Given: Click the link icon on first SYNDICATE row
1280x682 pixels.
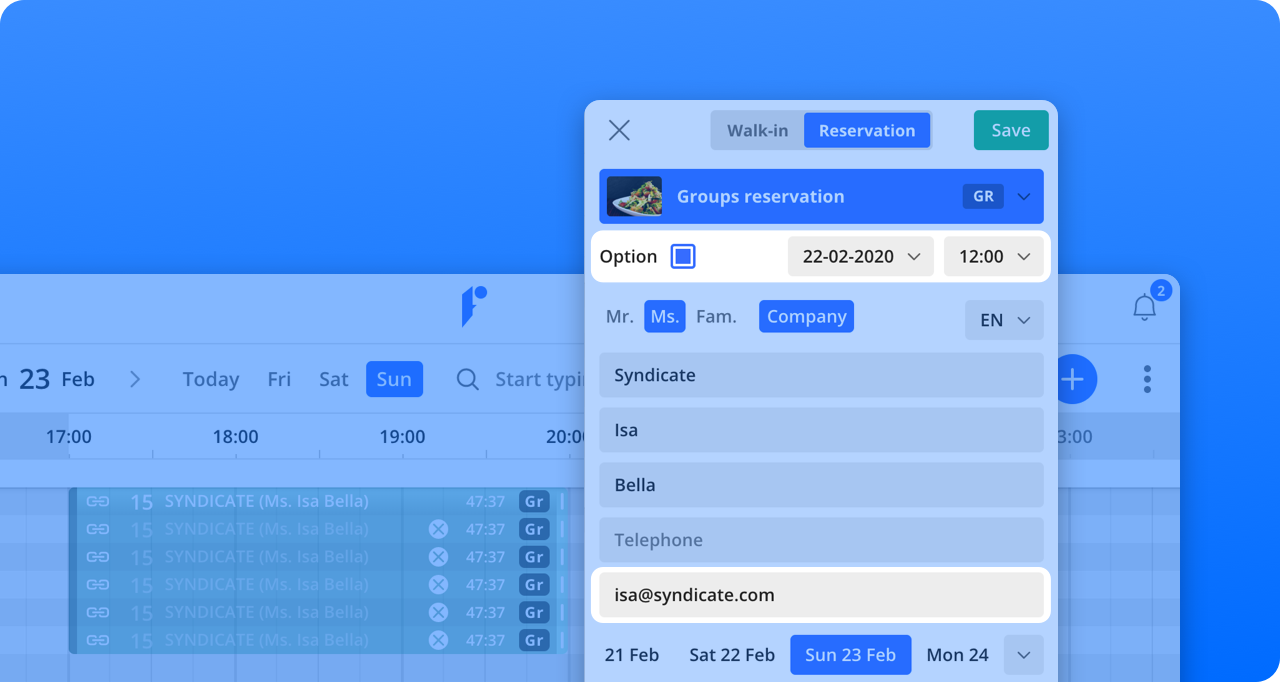Looking at the screenshot, I should pyautogui.click(x=97, y=501).
